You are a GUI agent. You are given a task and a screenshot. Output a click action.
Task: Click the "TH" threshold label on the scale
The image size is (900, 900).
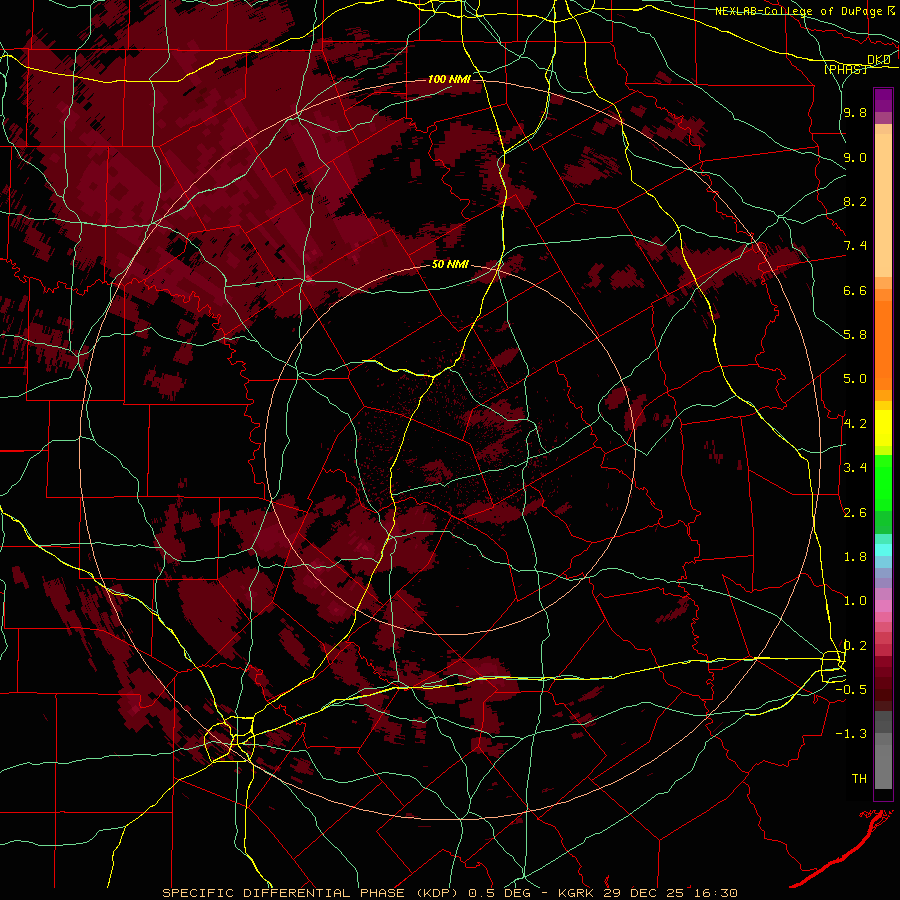point(859,779)
